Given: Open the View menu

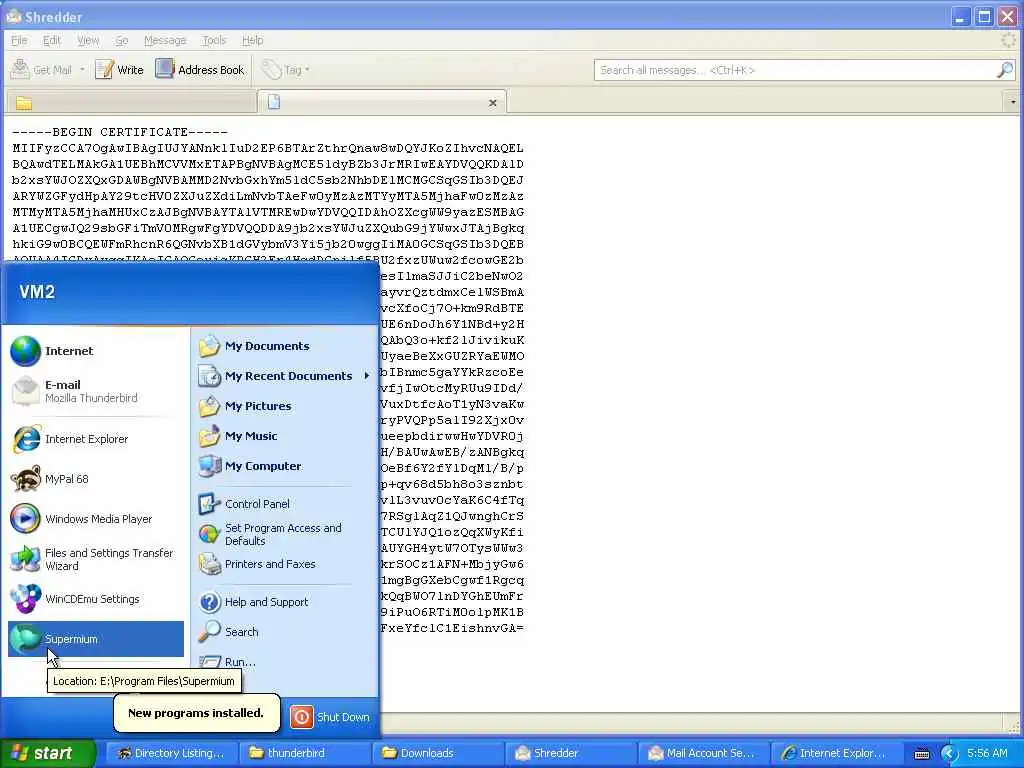Looking at the screenshot, I should (88, 40).
